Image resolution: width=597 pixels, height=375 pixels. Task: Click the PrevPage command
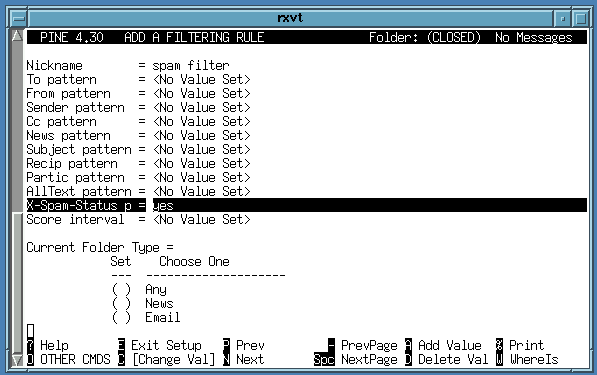point(362,345)
